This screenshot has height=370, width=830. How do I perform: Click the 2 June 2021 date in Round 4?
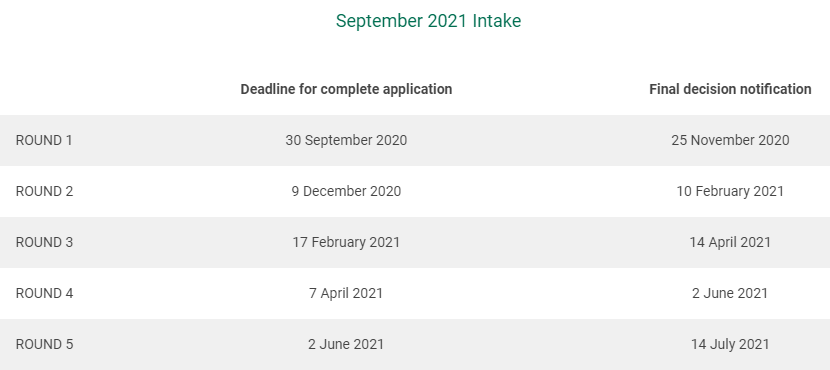730,293
